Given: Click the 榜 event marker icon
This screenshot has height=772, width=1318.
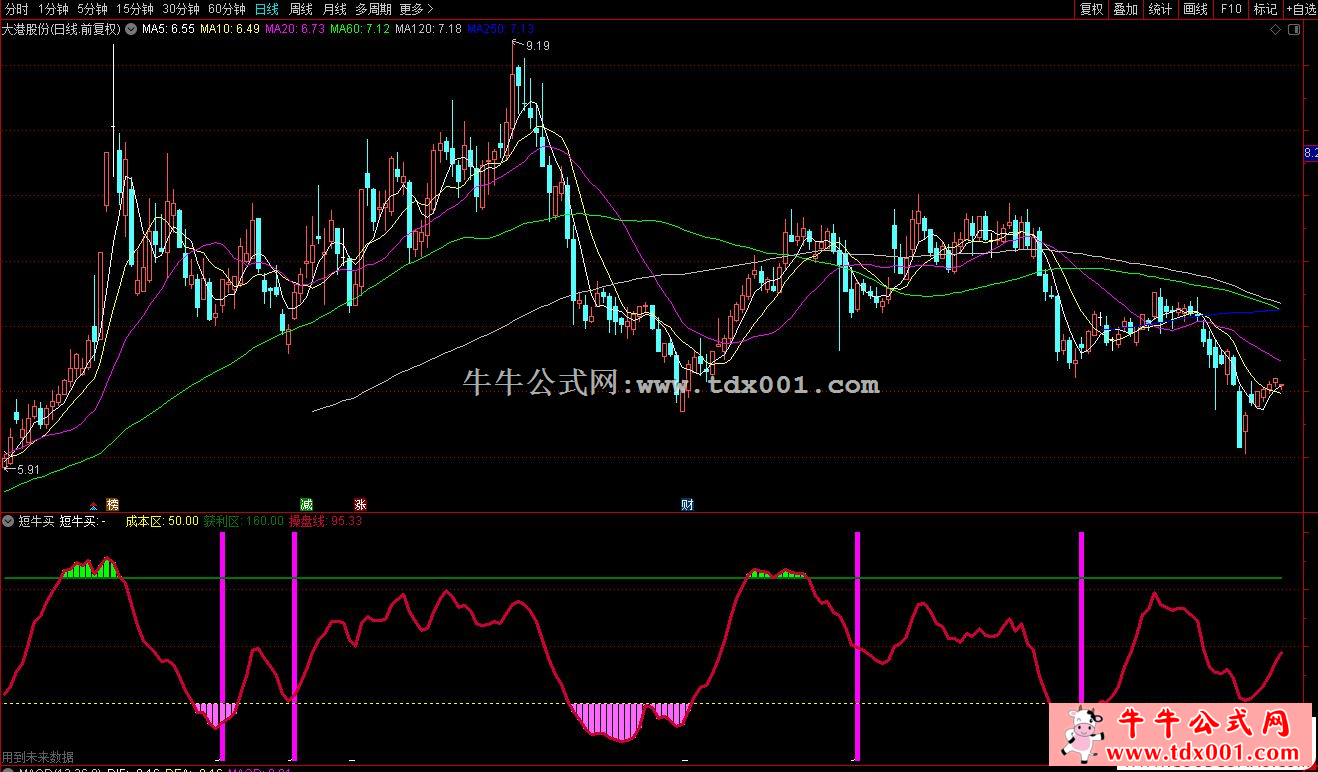Looking at the screenshot, I should point(113,504).
